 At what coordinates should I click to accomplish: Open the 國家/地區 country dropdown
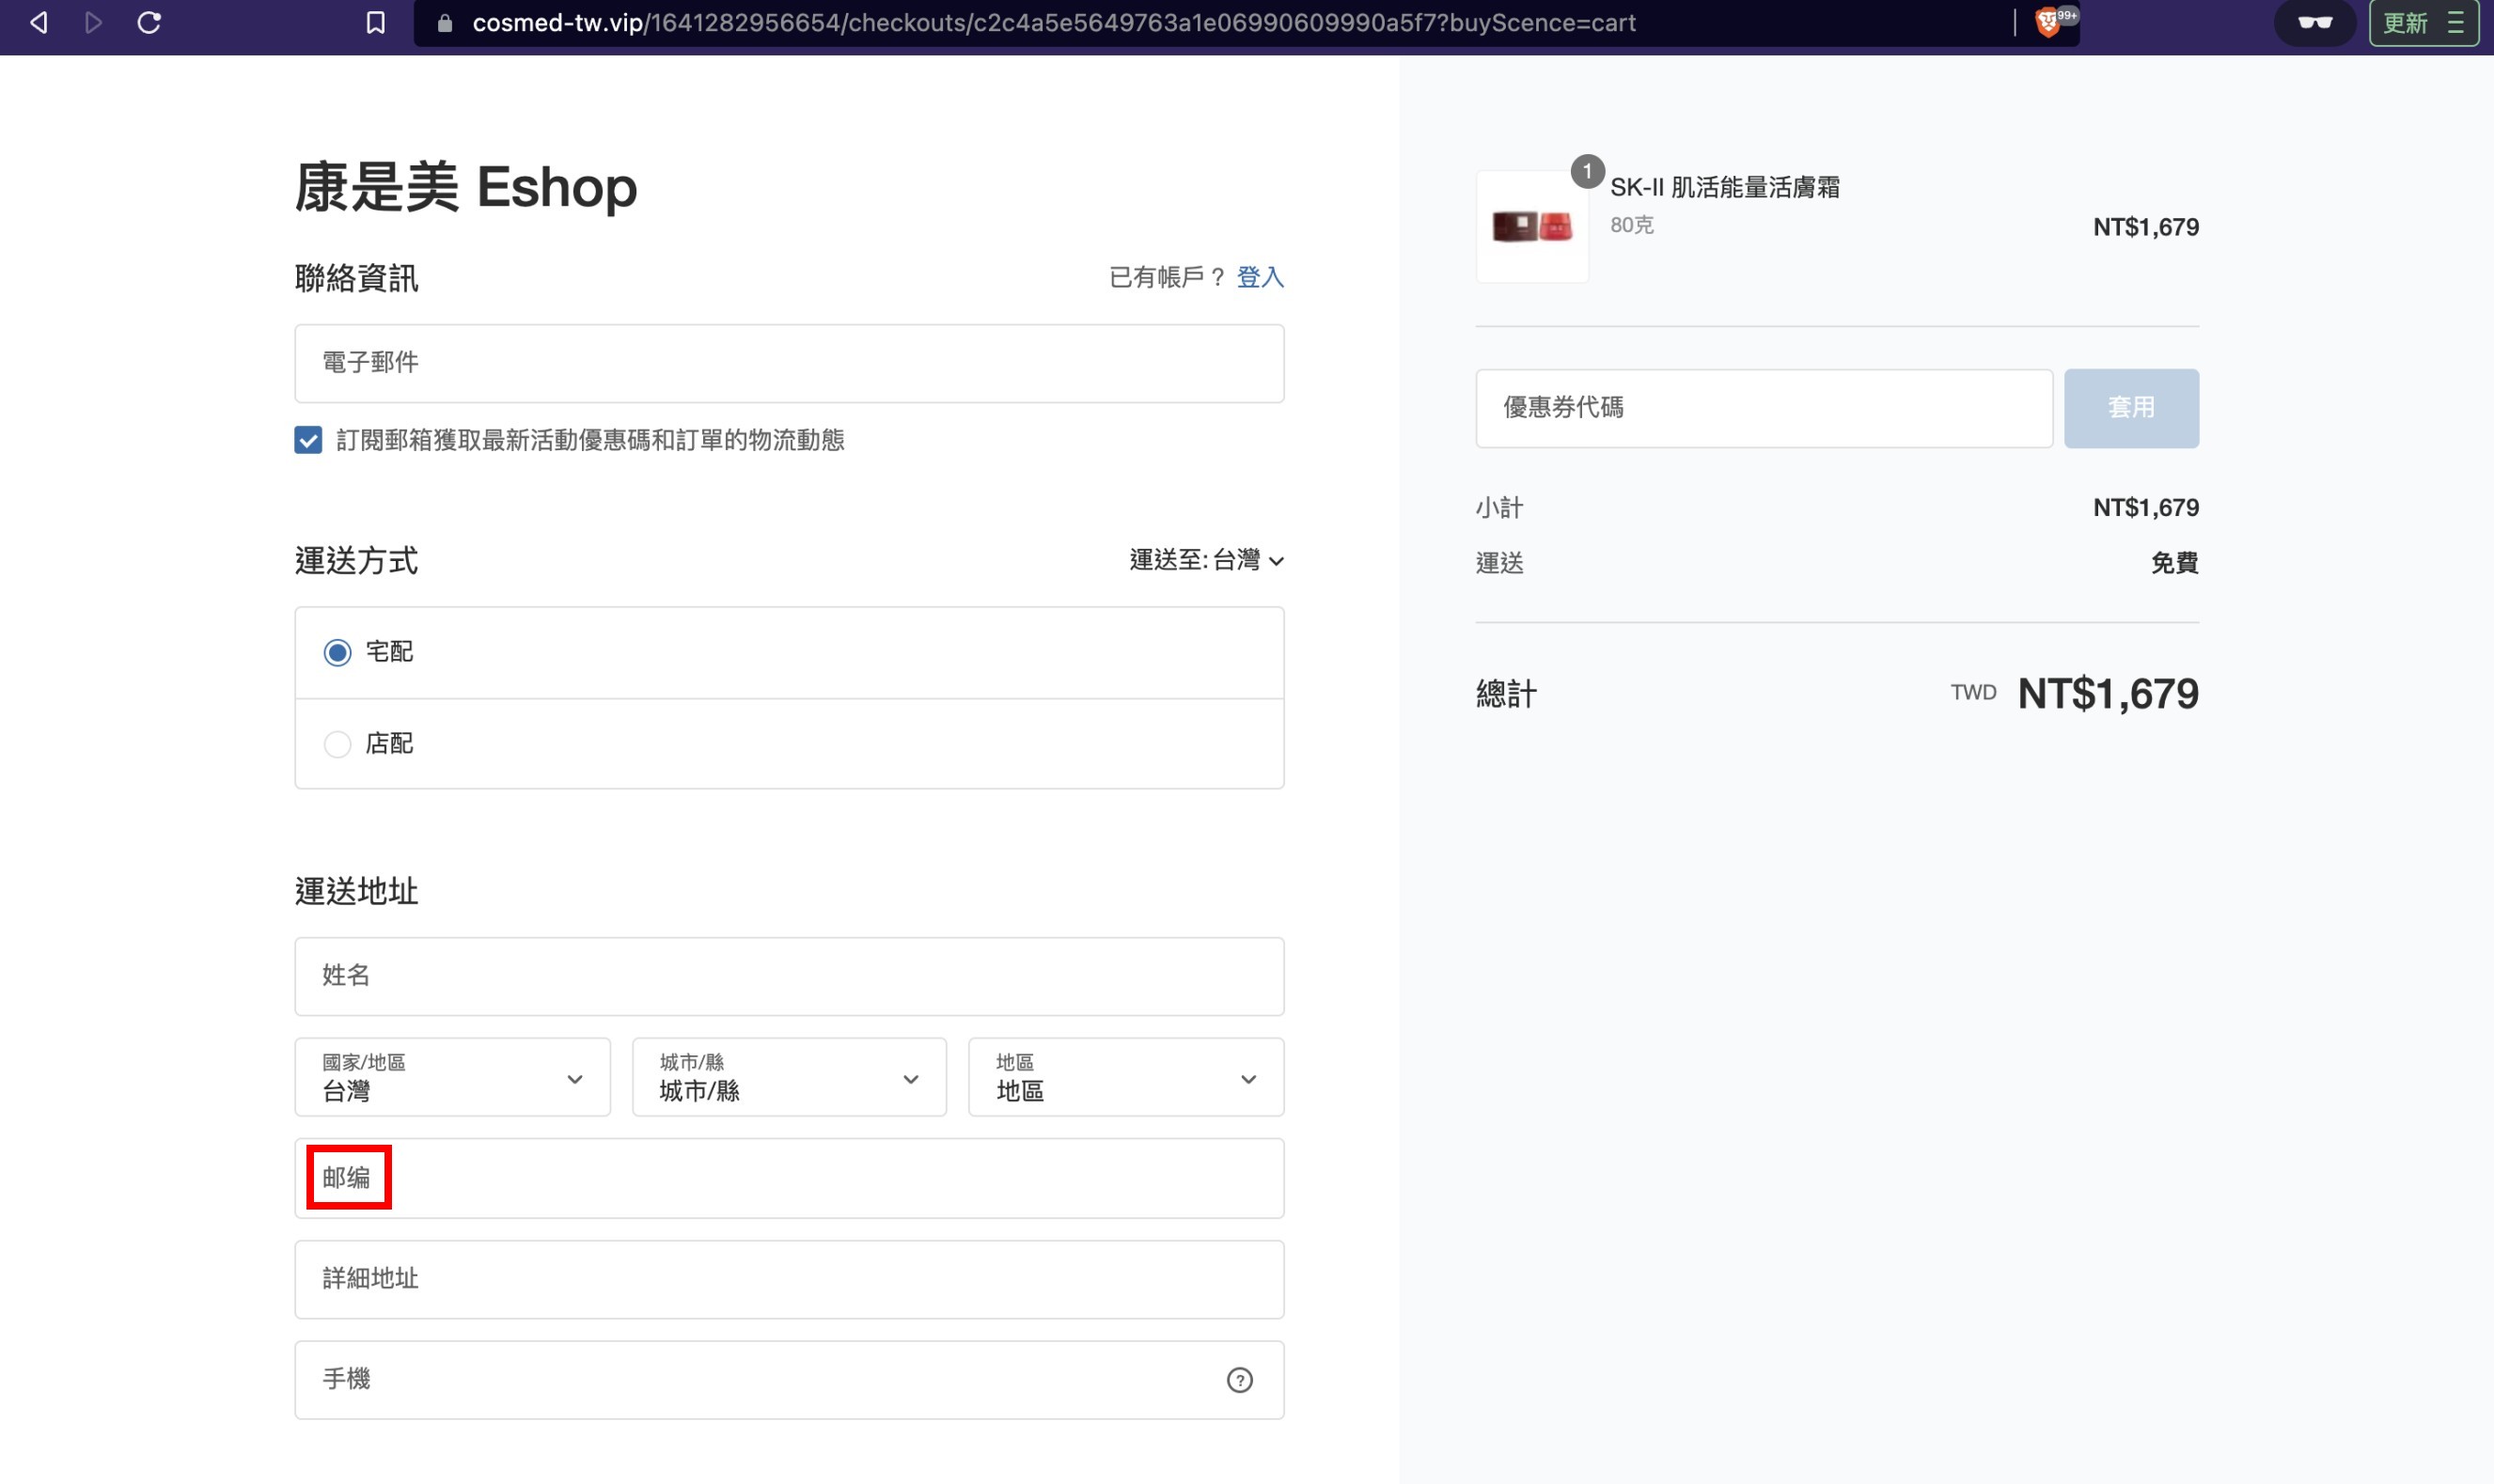pos(452,1077)
